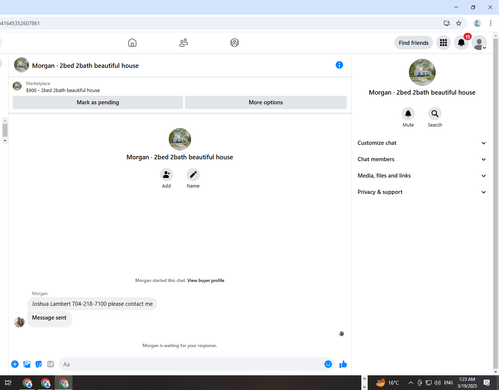
Task: Click the browser address bar URL
Action: [20, 23]
